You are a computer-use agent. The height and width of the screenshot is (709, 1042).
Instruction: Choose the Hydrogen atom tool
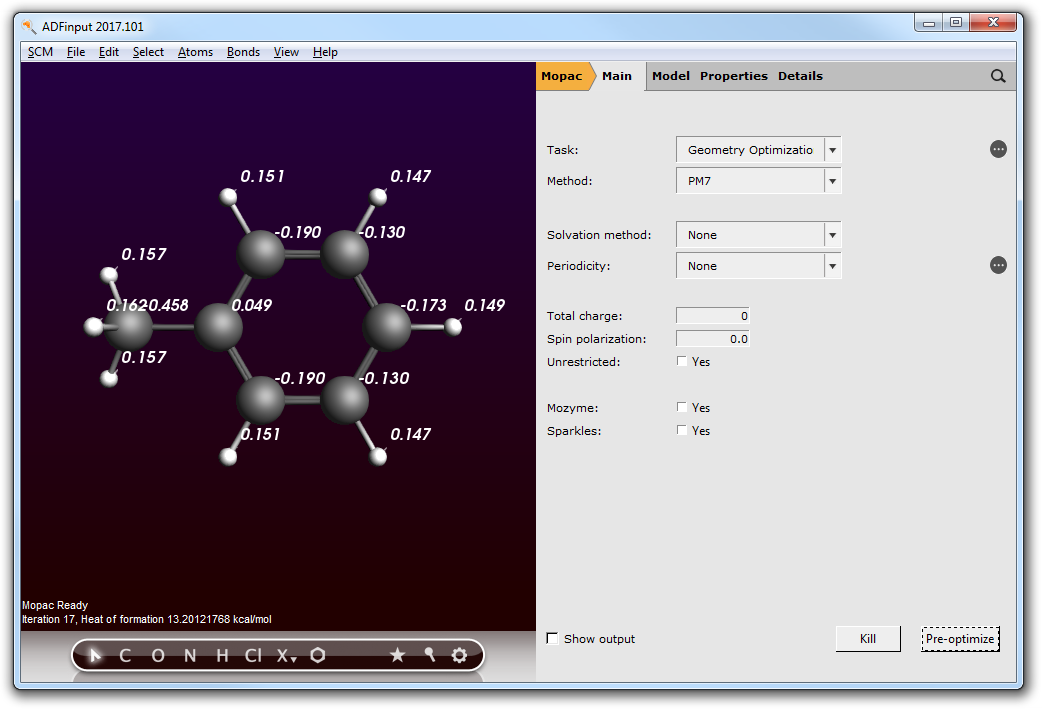[x=222, y=656]
